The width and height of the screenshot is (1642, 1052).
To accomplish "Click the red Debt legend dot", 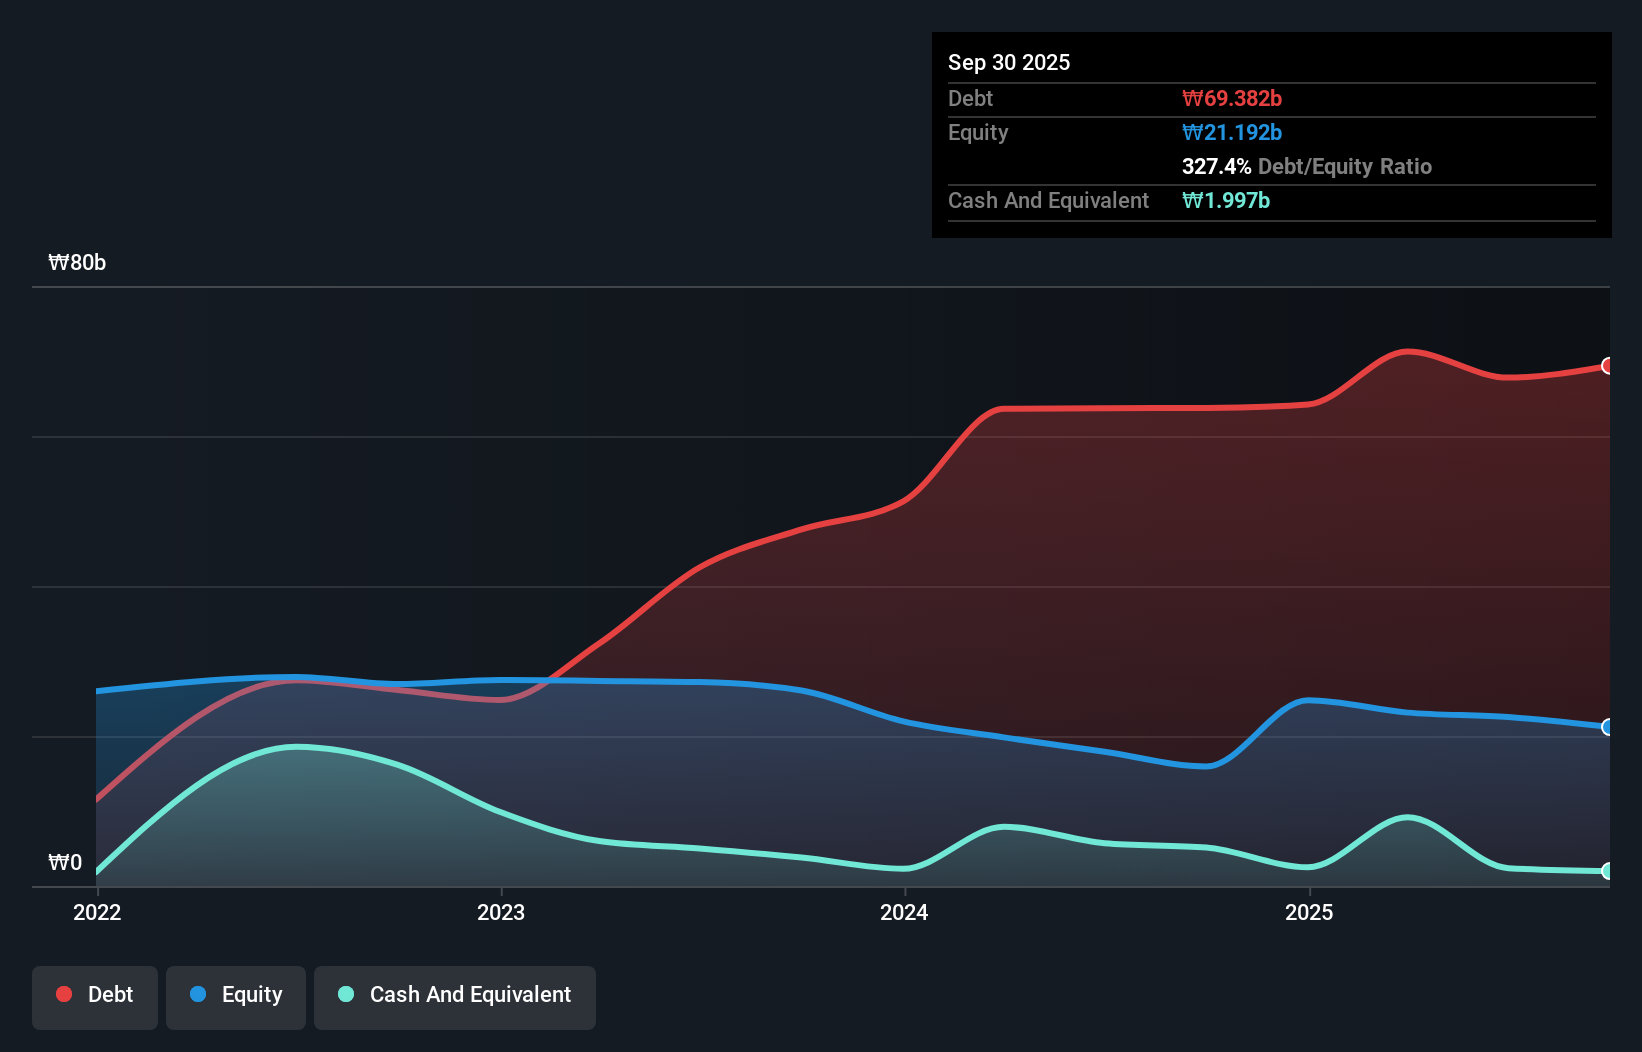I will click(x=63, y=994).
